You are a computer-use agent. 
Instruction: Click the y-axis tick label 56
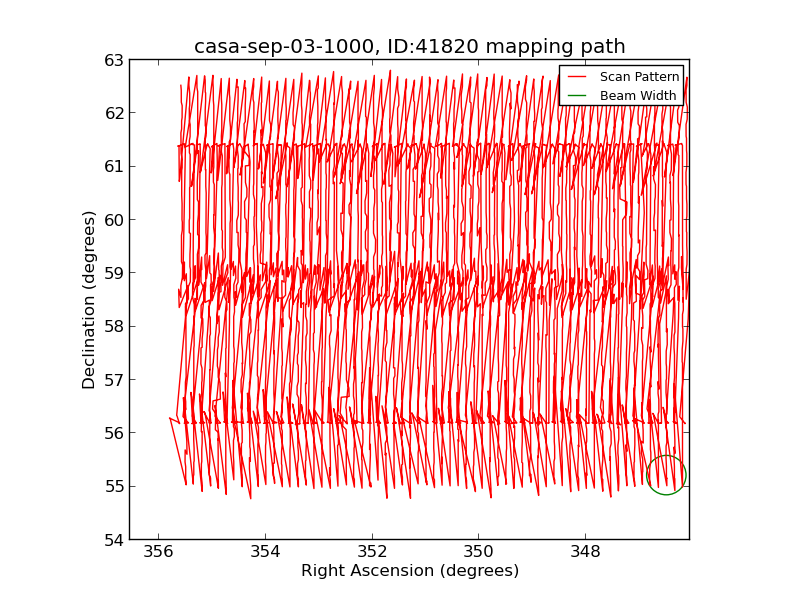114,433
